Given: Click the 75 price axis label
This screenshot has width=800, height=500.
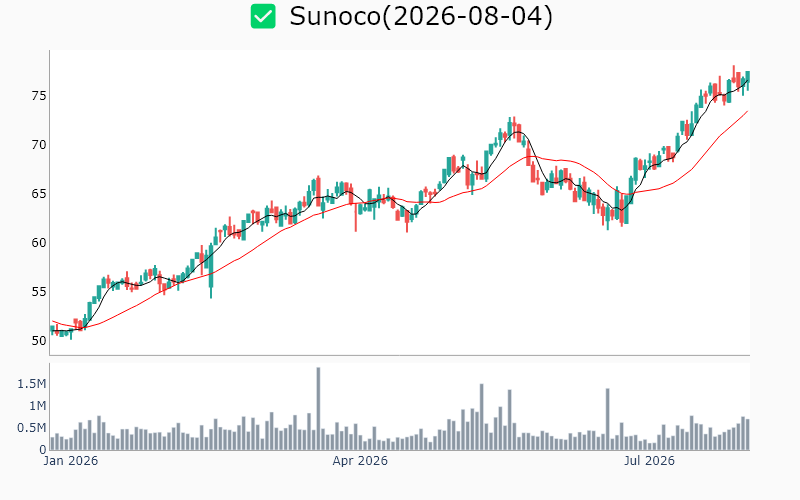Looking at the screenshot, I should point(39,96).
